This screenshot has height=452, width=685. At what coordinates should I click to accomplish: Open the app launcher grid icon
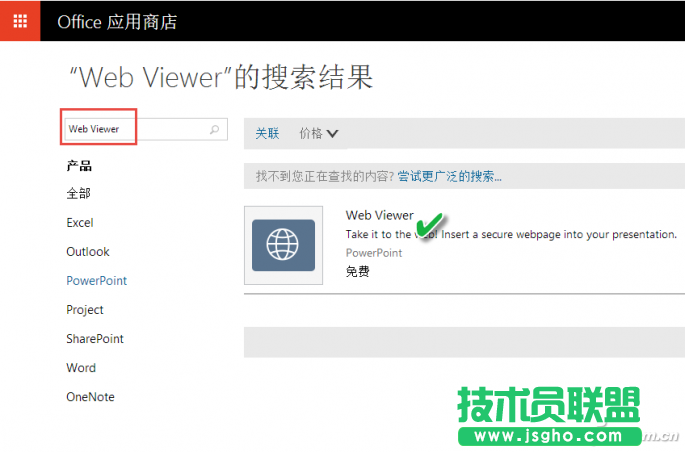pyautogui.click(x=20, y=21)
